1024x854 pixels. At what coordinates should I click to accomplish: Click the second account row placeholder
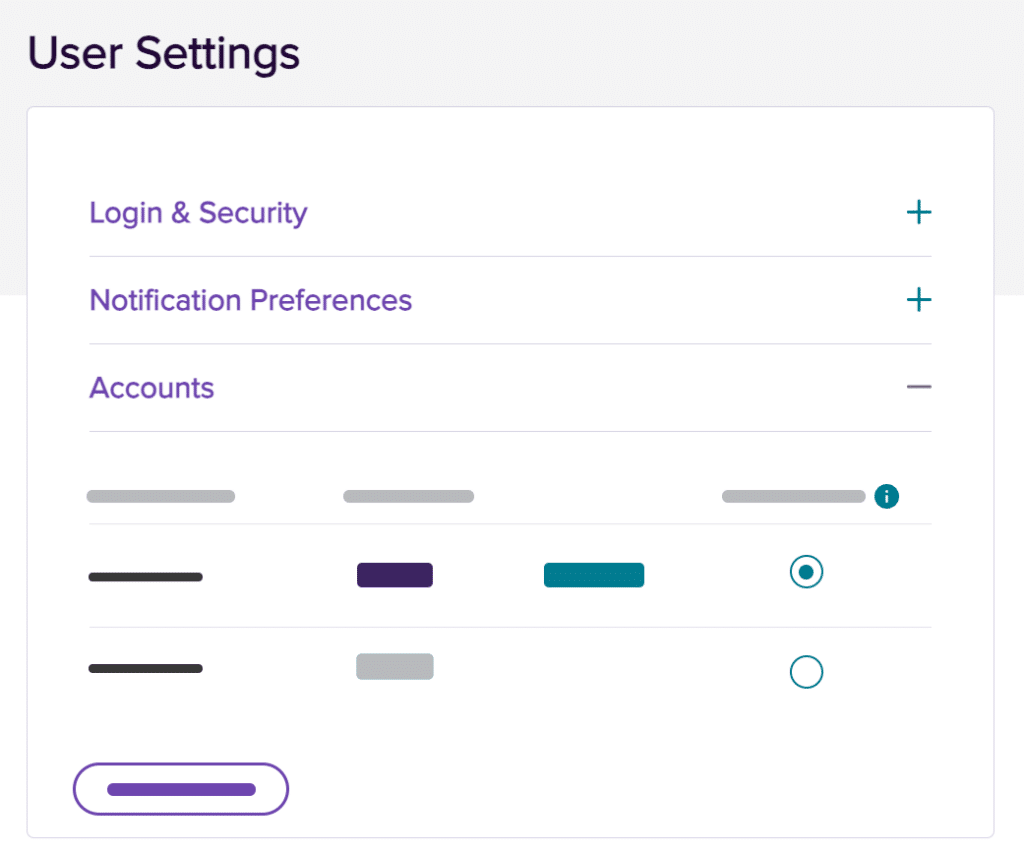coord(145,668)
